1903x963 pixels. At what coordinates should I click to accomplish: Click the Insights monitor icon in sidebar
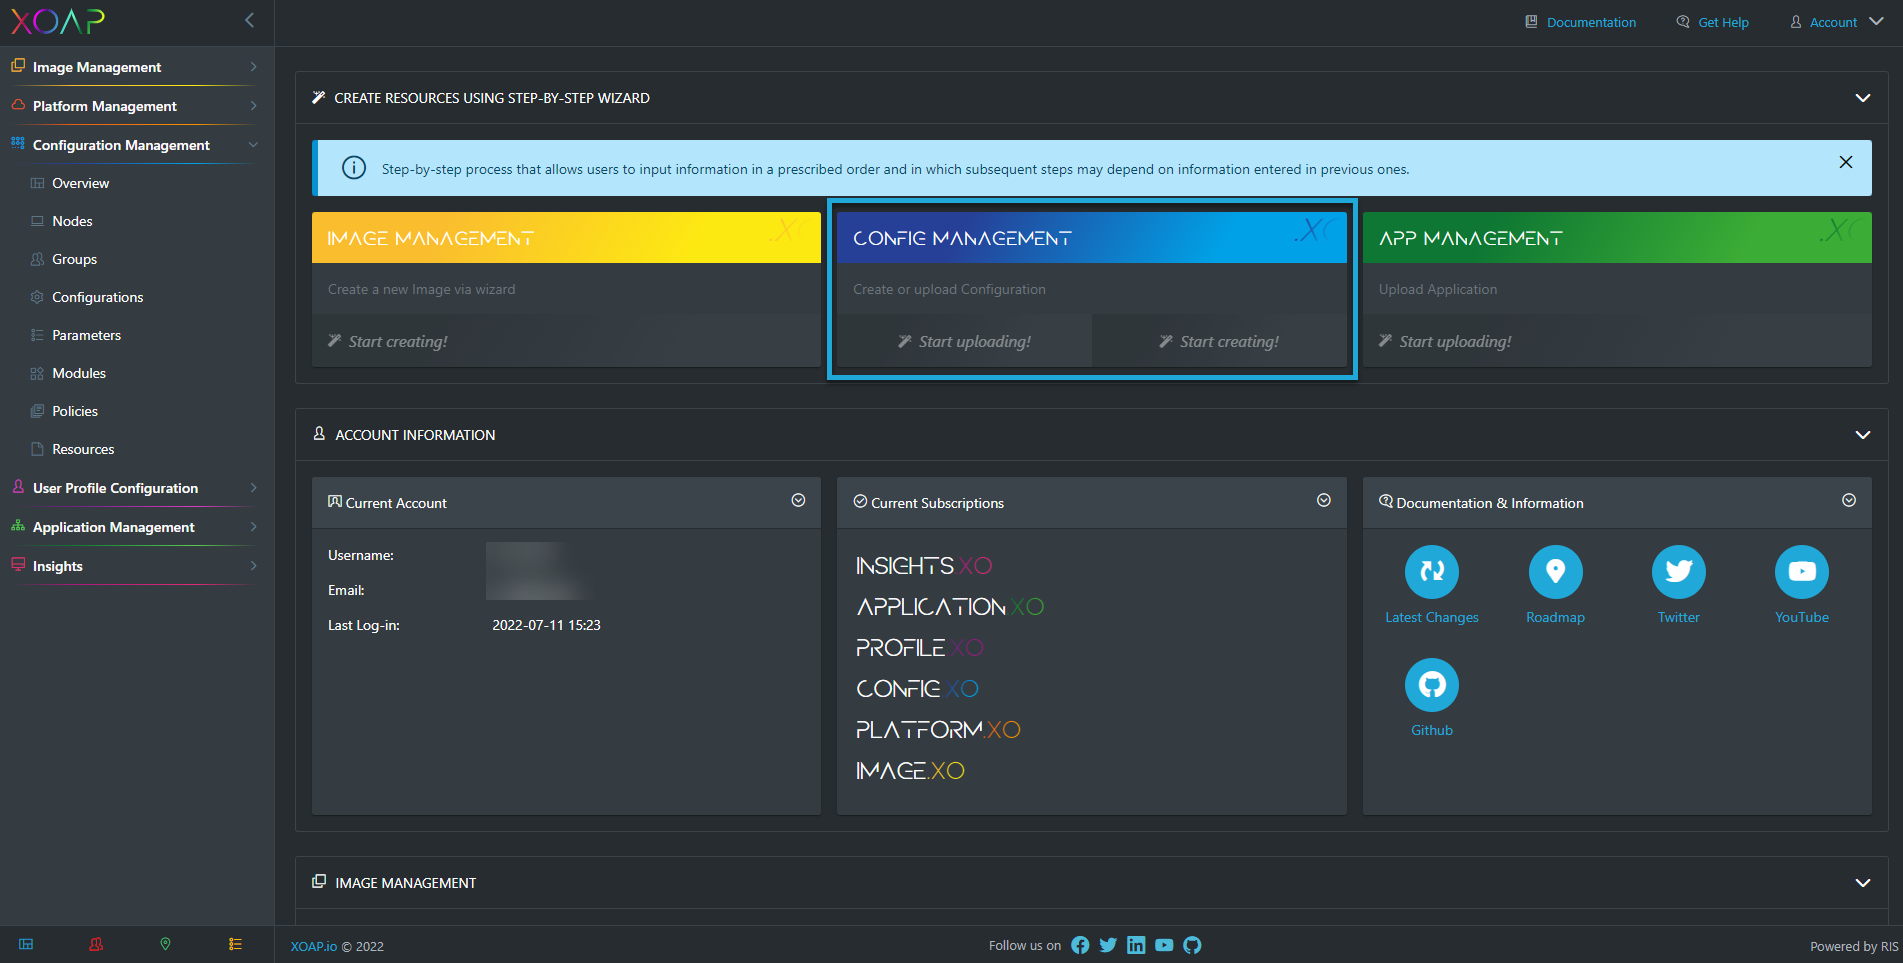[x=18, y=565]
